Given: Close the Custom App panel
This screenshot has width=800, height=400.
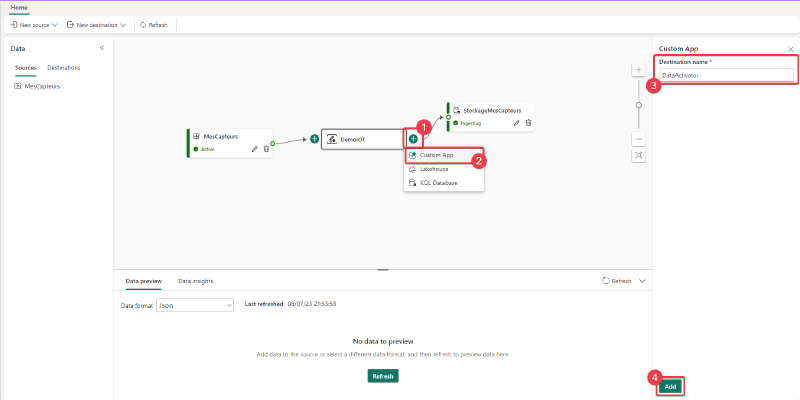Looking at the screenshot, I should point(791,49).
